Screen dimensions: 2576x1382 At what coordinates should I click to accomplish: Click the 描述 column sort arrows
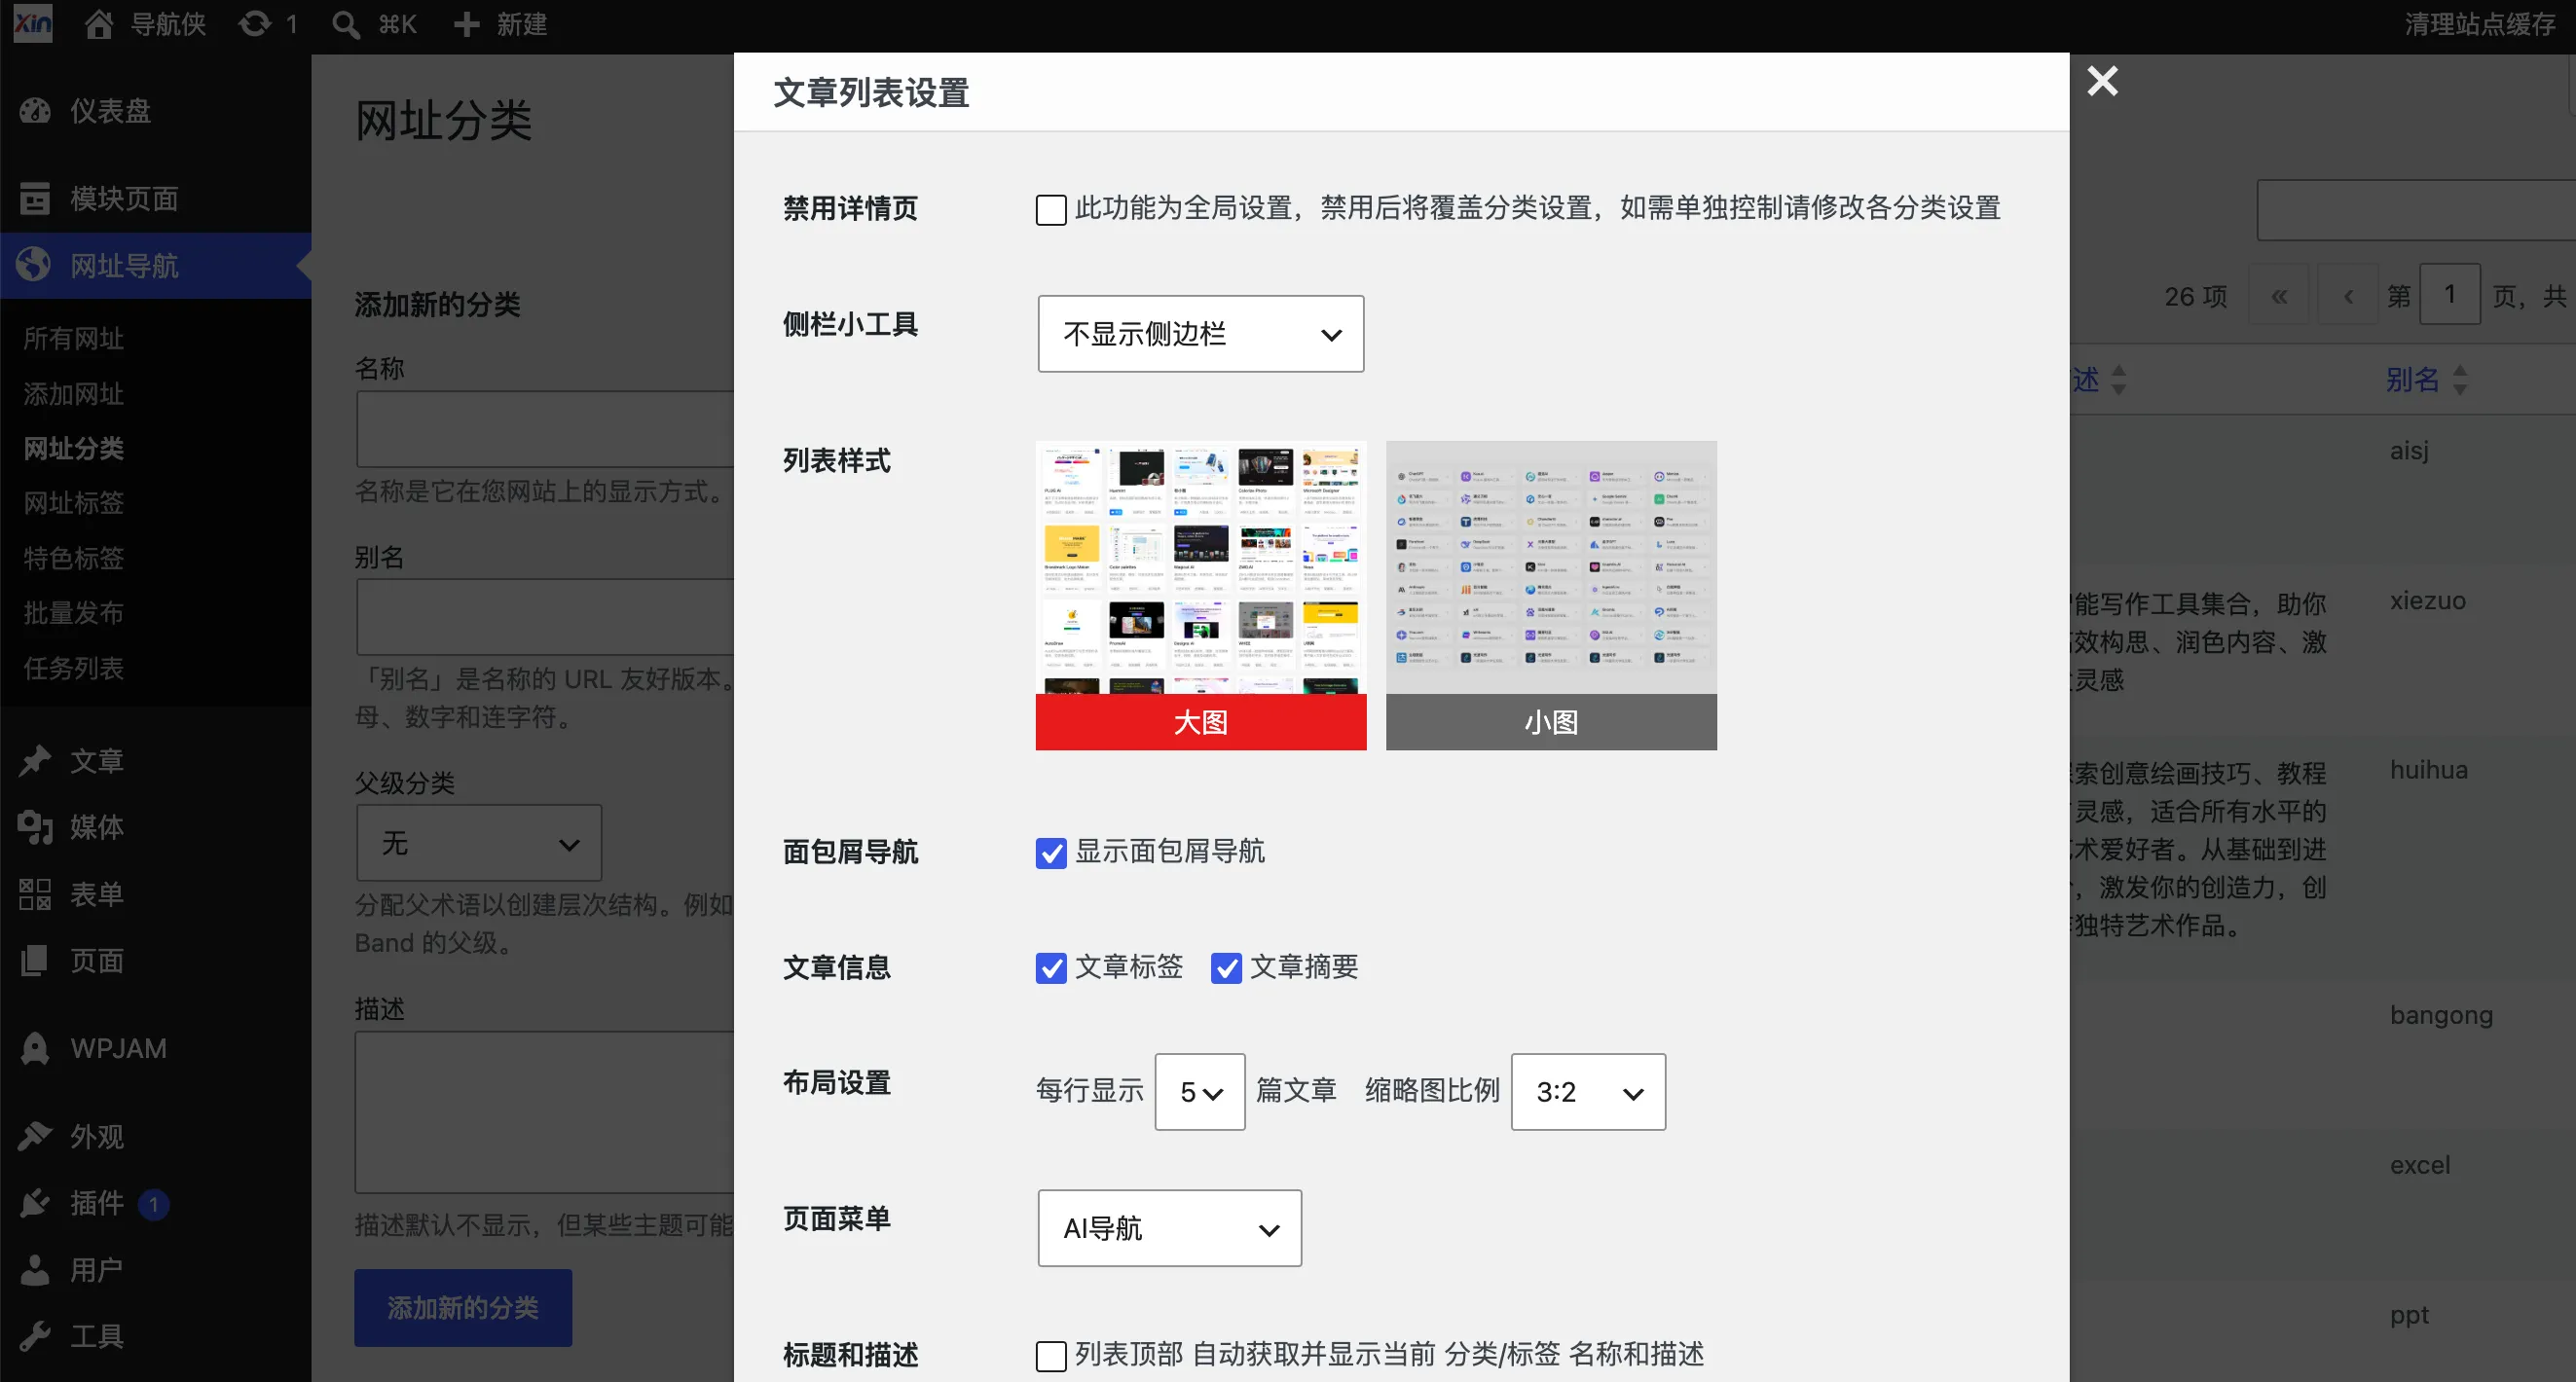2119,380
